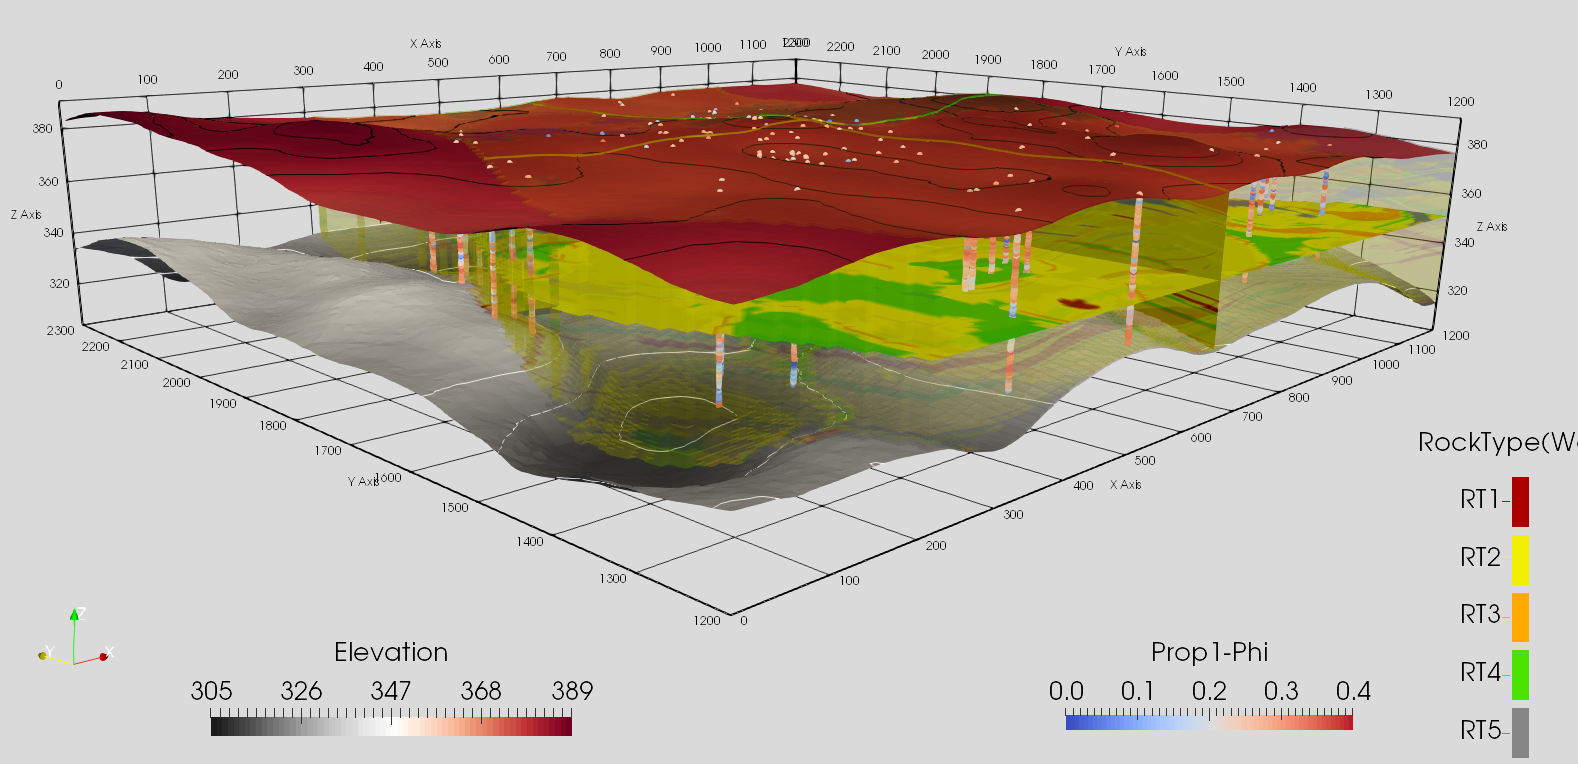Click the RT2 yellow color swatch
The width and height of the screenshot is (1578, 764).
click(1520, 560)
